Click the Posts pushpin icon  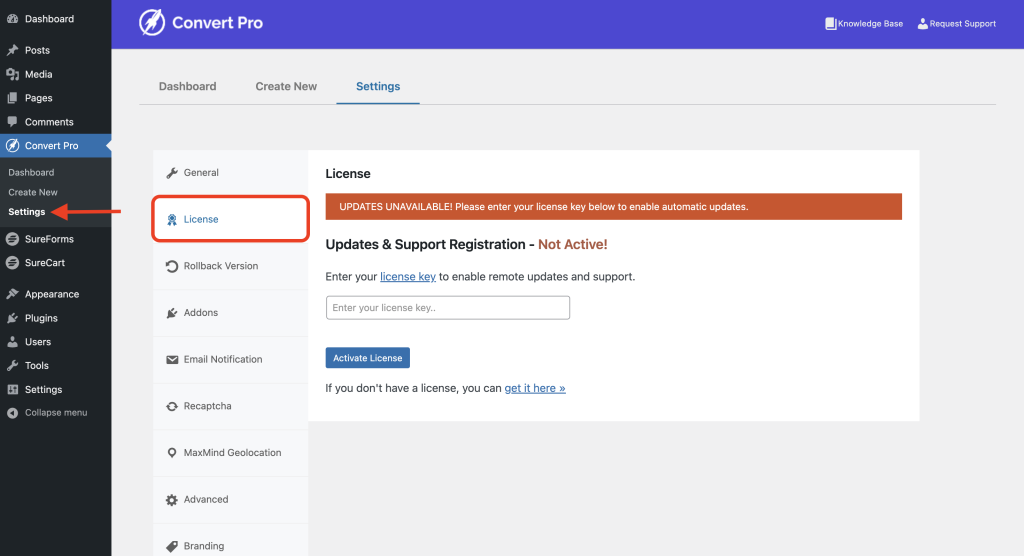[x=12, y=50]
